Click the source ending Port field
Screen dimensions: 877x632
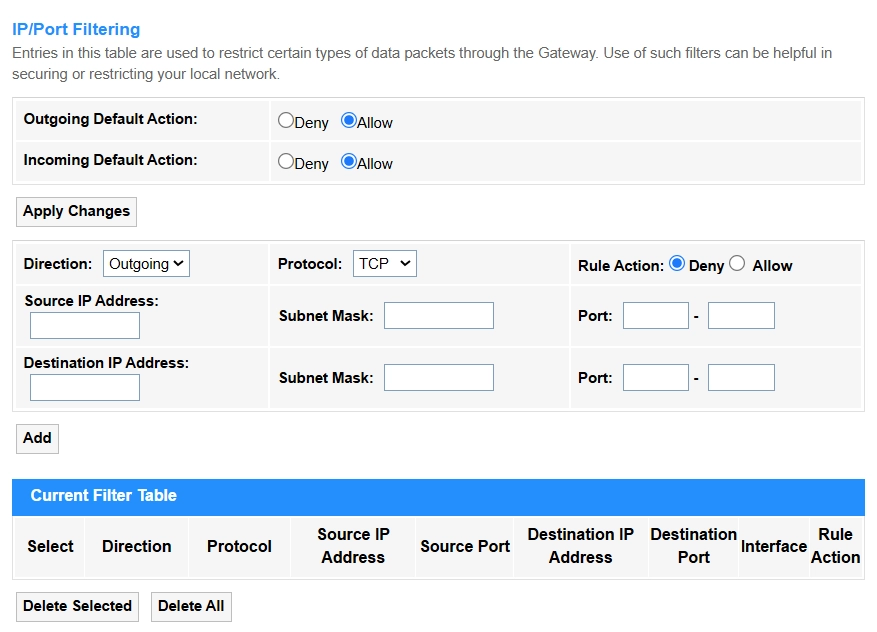[741, 316]
